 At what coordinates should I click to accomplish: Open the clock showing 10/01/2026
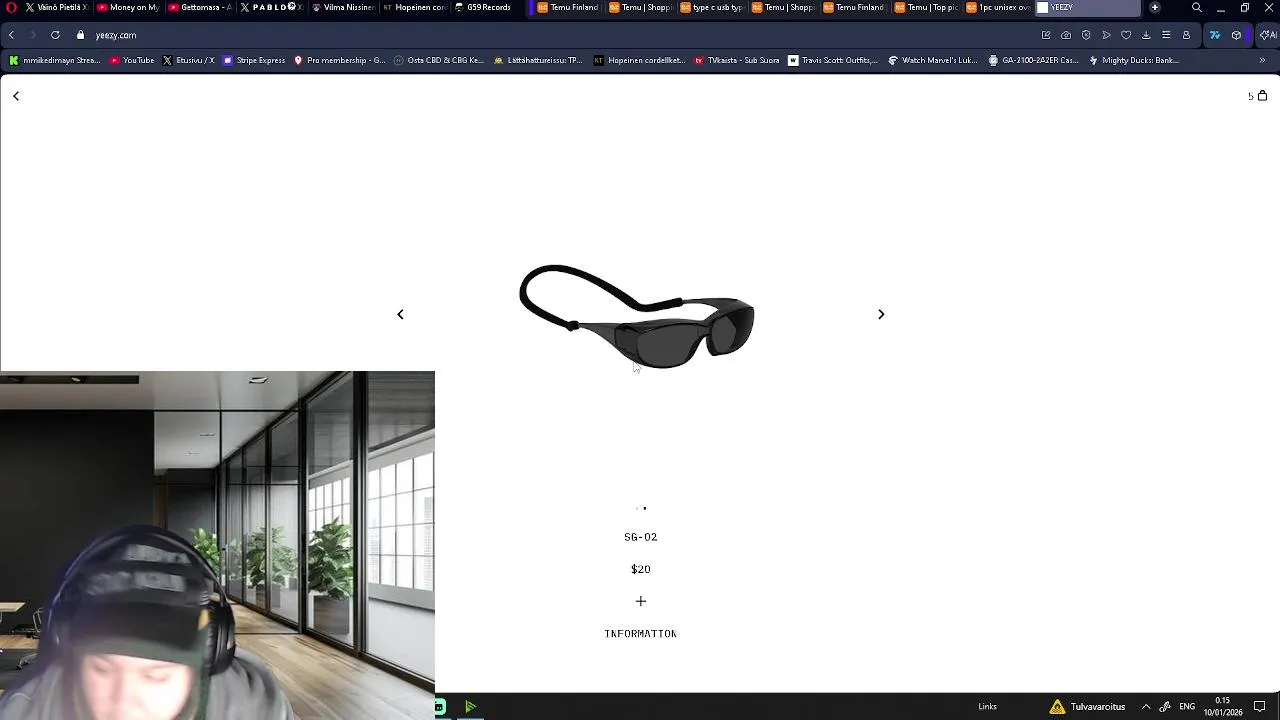1222,707
